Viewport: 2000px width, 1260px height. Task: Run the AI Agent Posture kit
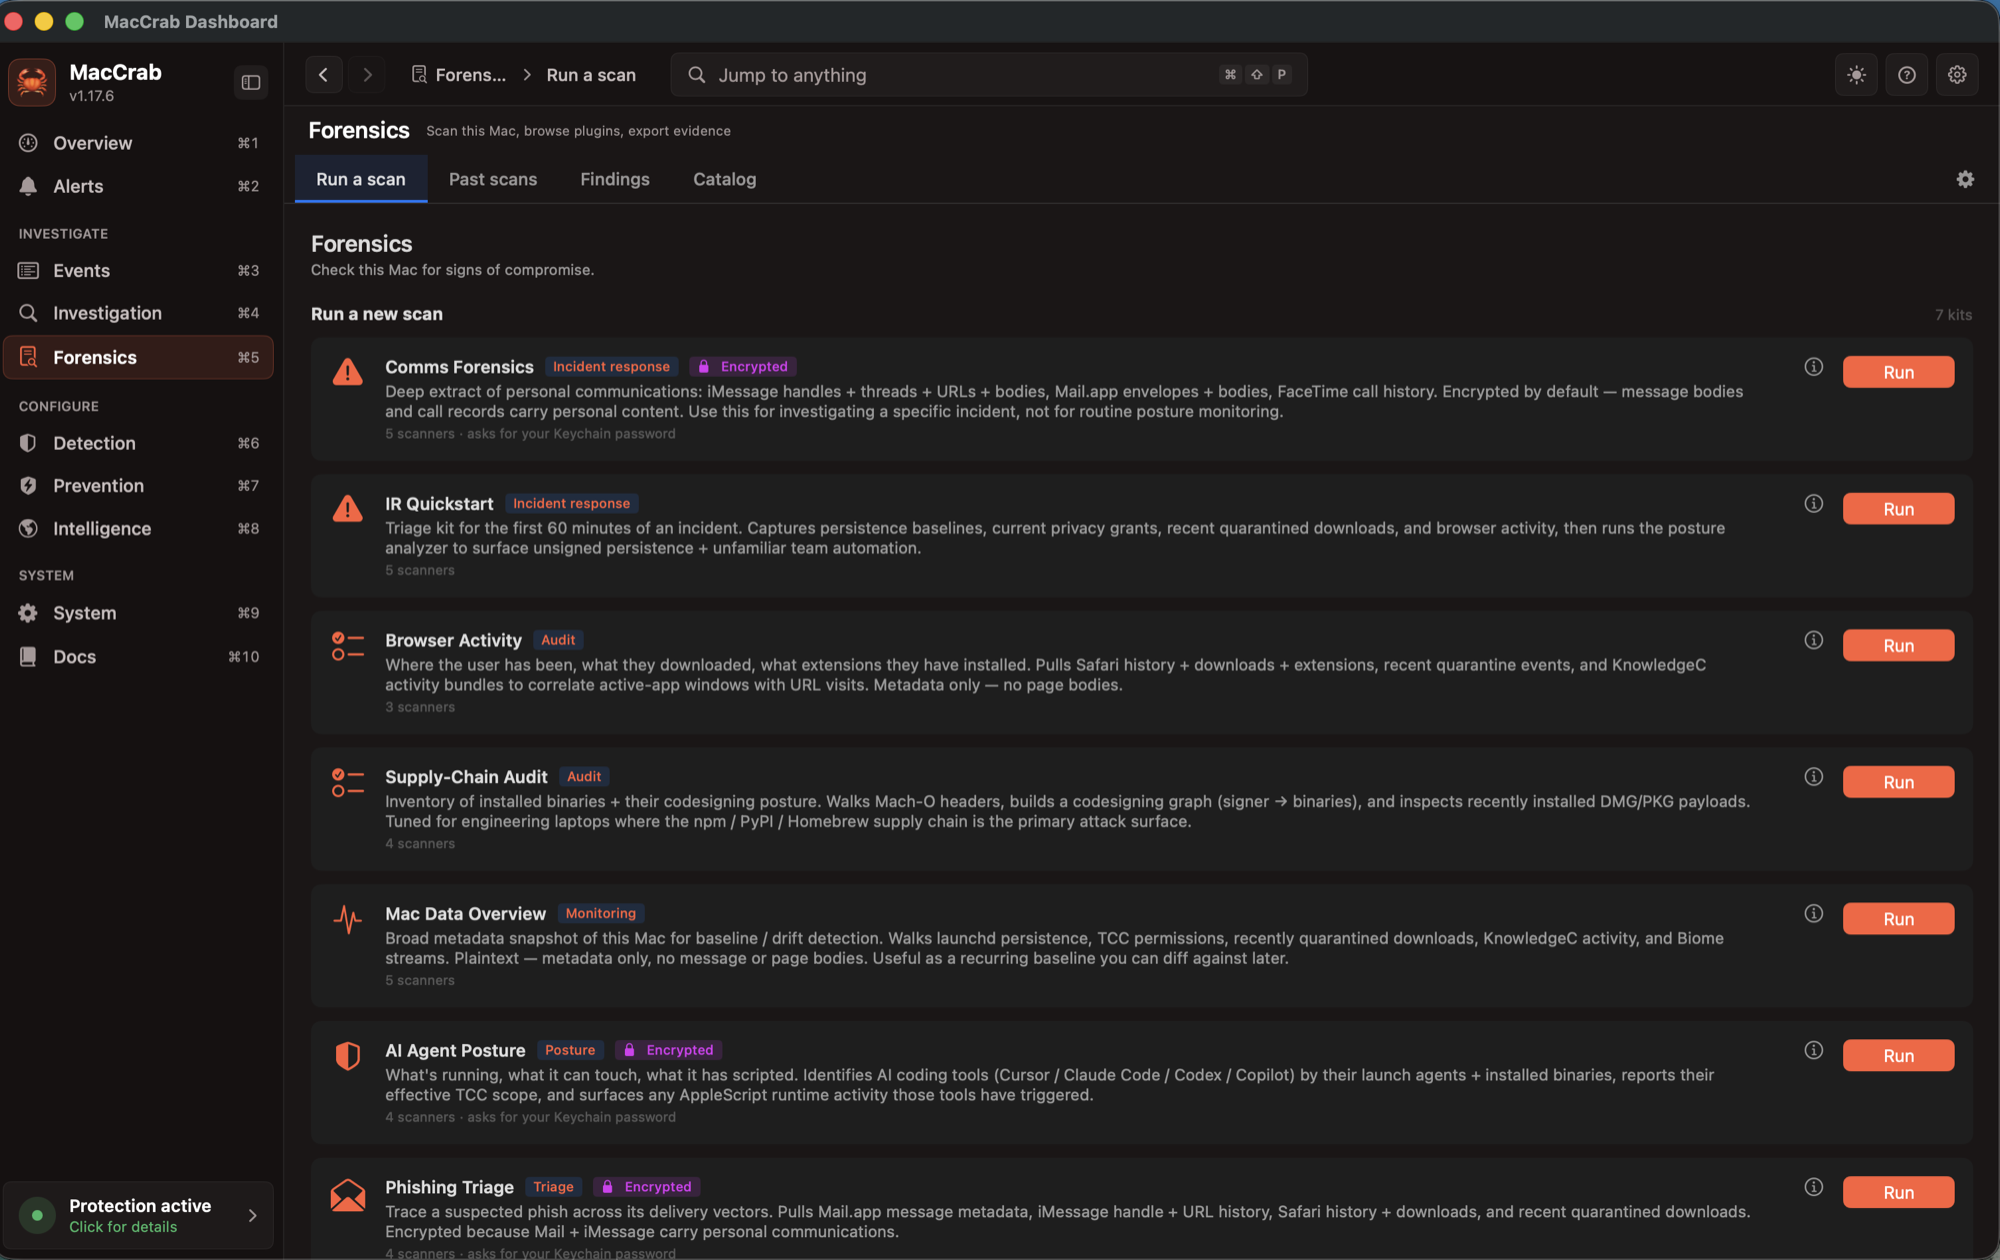click(1898, 1056)
